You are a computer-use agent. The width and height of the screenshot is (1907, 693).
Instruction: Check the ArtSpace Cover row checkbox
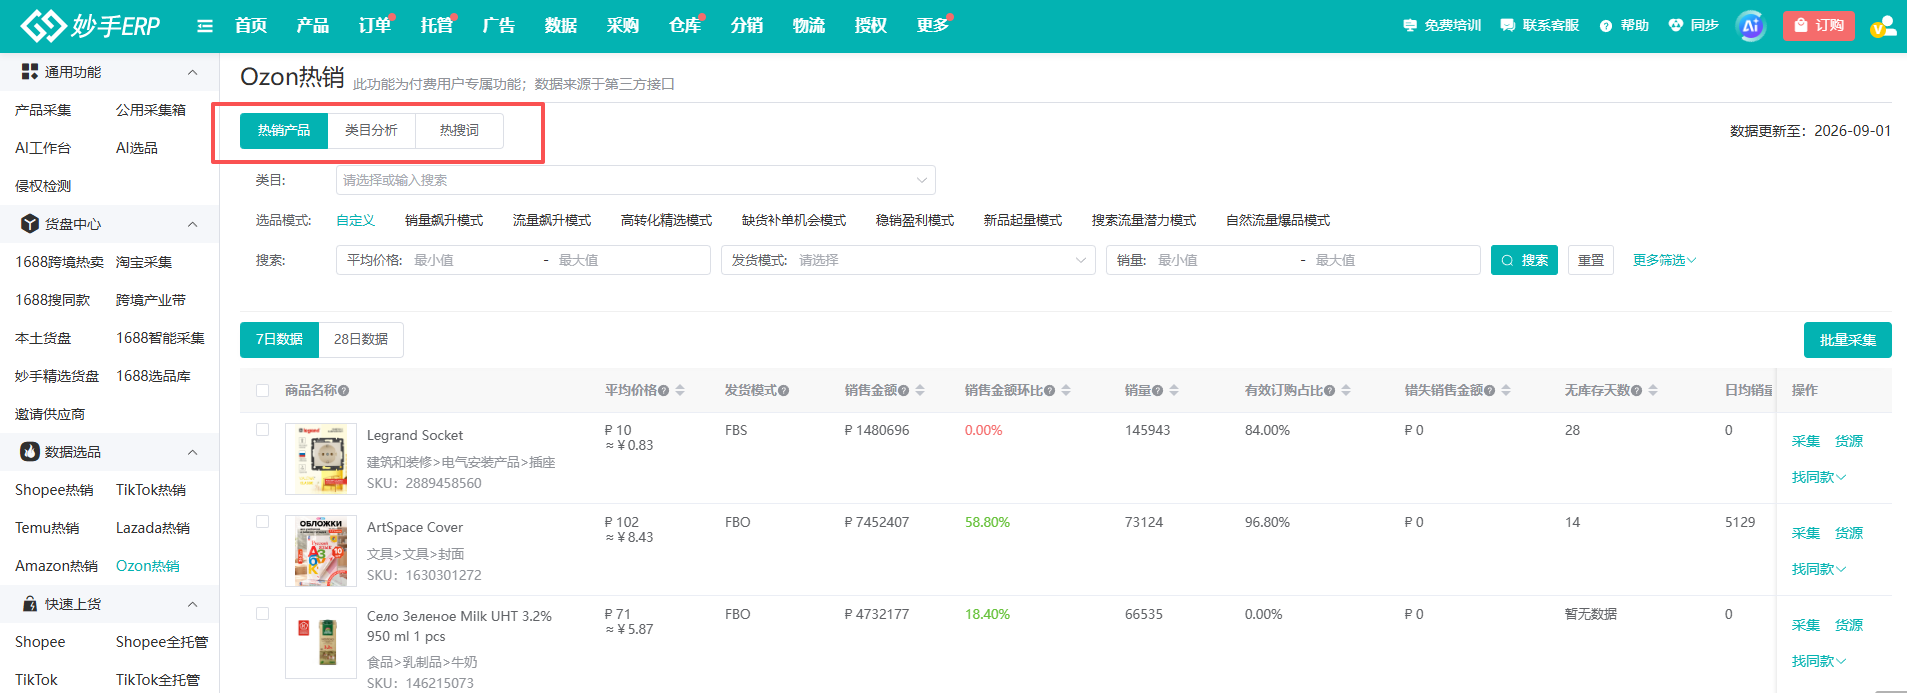[262, 521]
